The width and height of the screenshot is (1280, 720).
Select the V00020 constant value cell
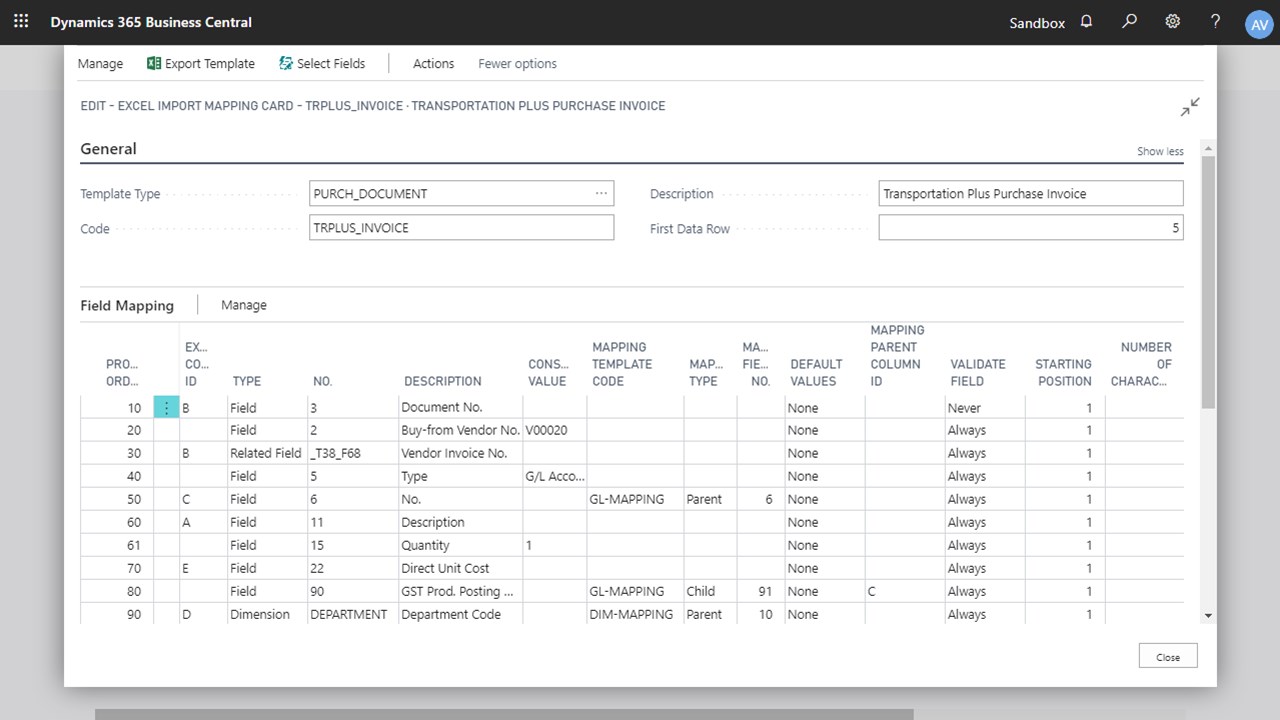(x=554, y=430)
